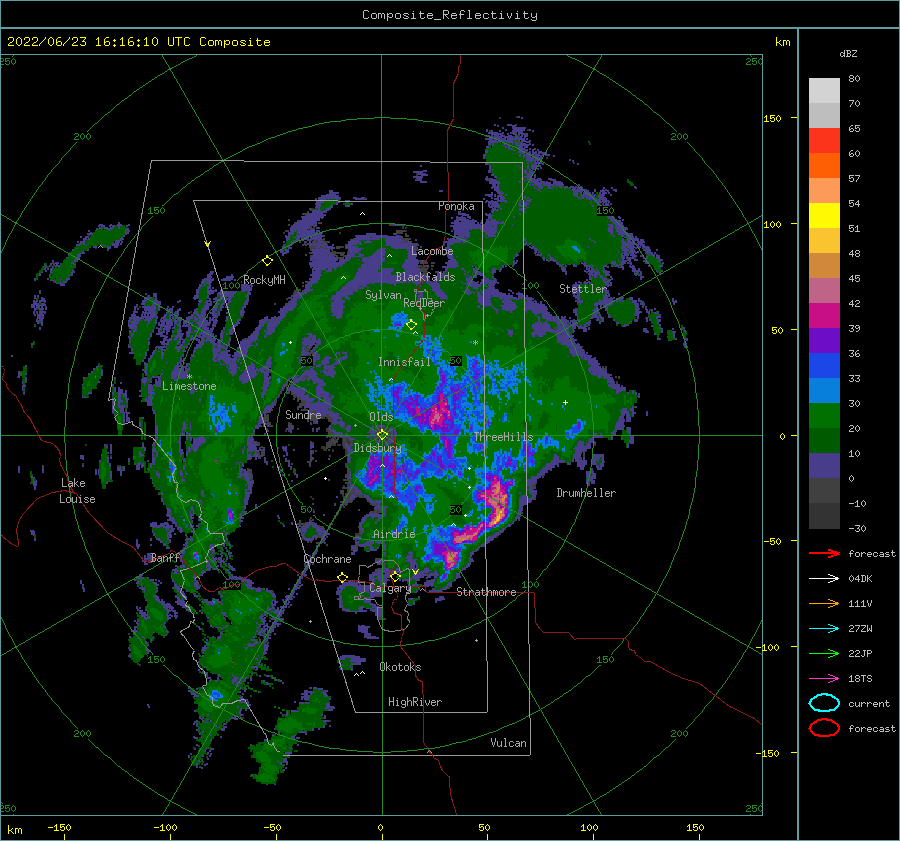
Task: Click the Olds label
Action: (381, 417)
